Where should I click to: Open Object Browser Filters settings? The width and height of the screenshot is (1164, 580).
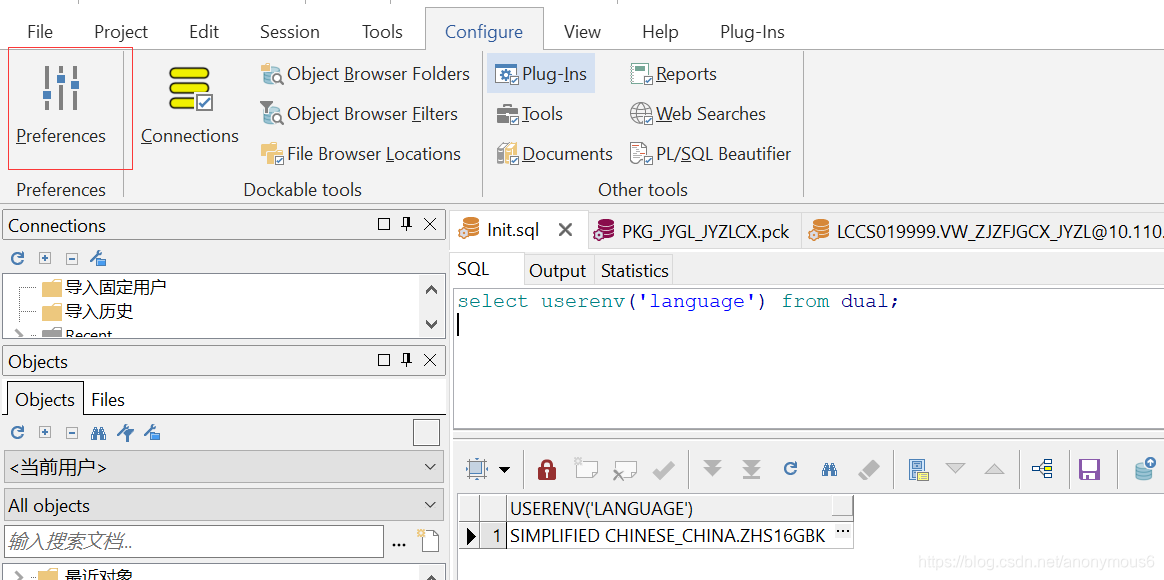[x=359, y=114]
